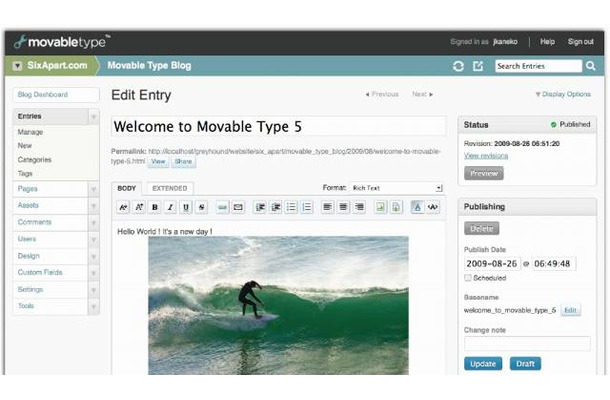Image resolution: width=610 pixels, height=400 pixels.
Task: Toggle underline formatting
Action: click(186, 207)
